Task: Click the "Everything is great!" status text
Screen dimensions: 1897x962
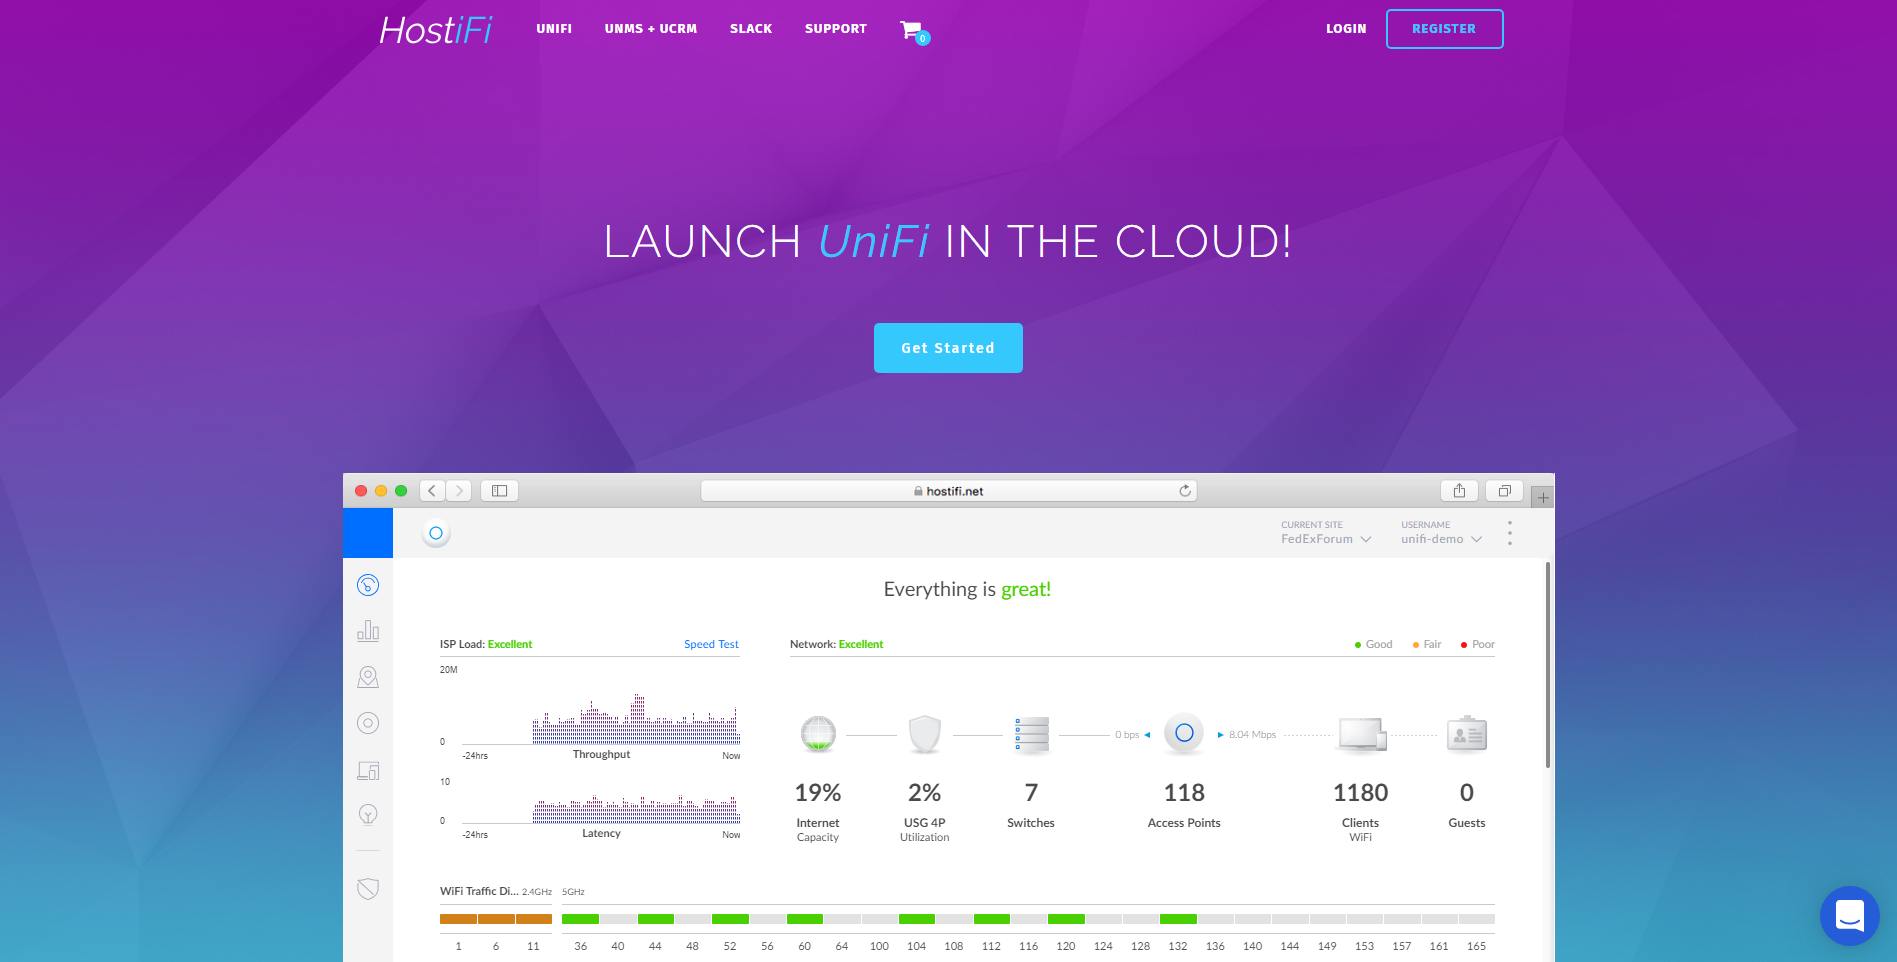Action: [967, 589]
